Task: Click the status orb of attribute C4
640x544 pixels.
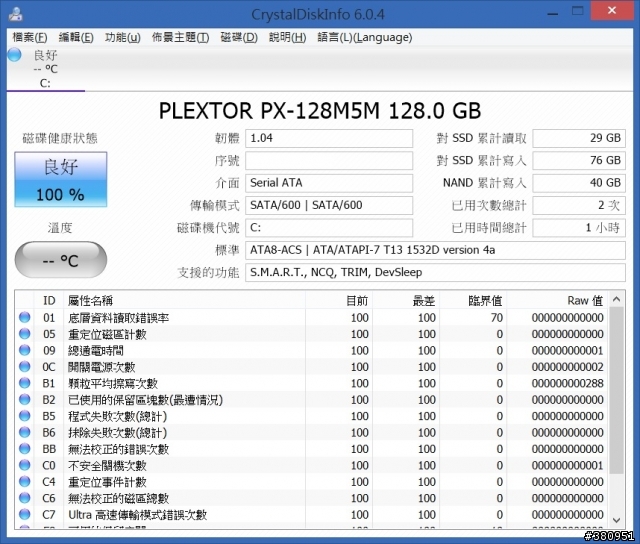Action: 24,482
